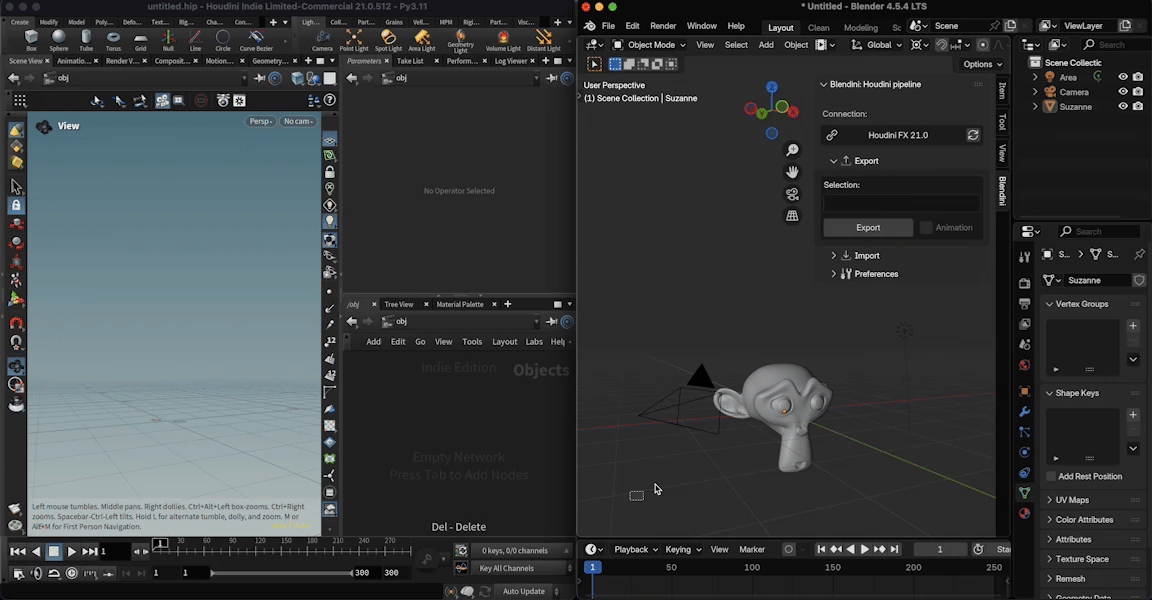Disable Suzanne in renders
The width and height of the screenshot is (1152, 600).
tap(1138, 106)
